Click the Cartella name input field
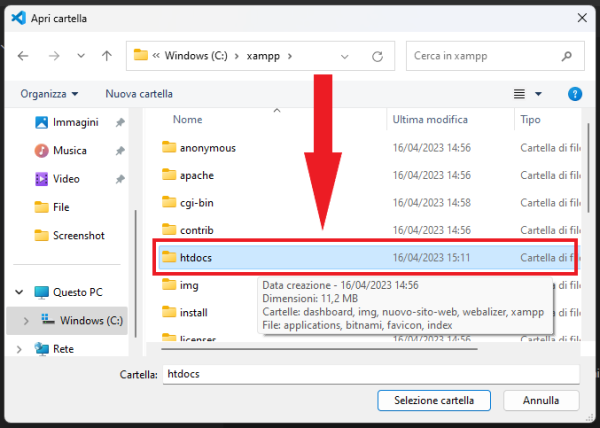 [371, 374]
